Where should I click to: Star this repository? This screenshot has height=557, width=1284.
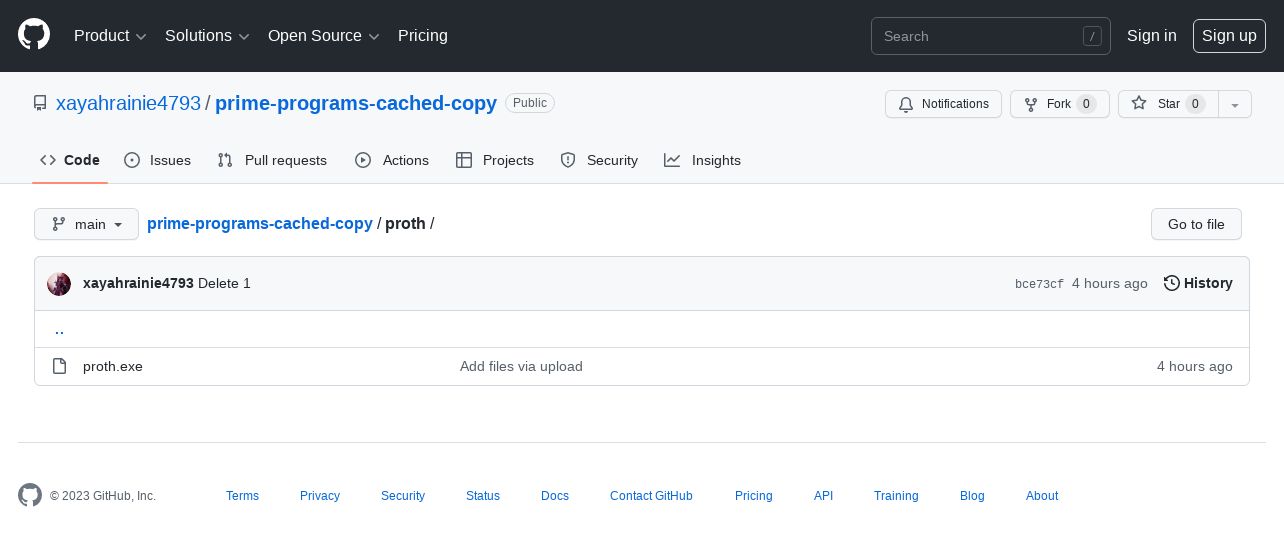point(1168,104)
